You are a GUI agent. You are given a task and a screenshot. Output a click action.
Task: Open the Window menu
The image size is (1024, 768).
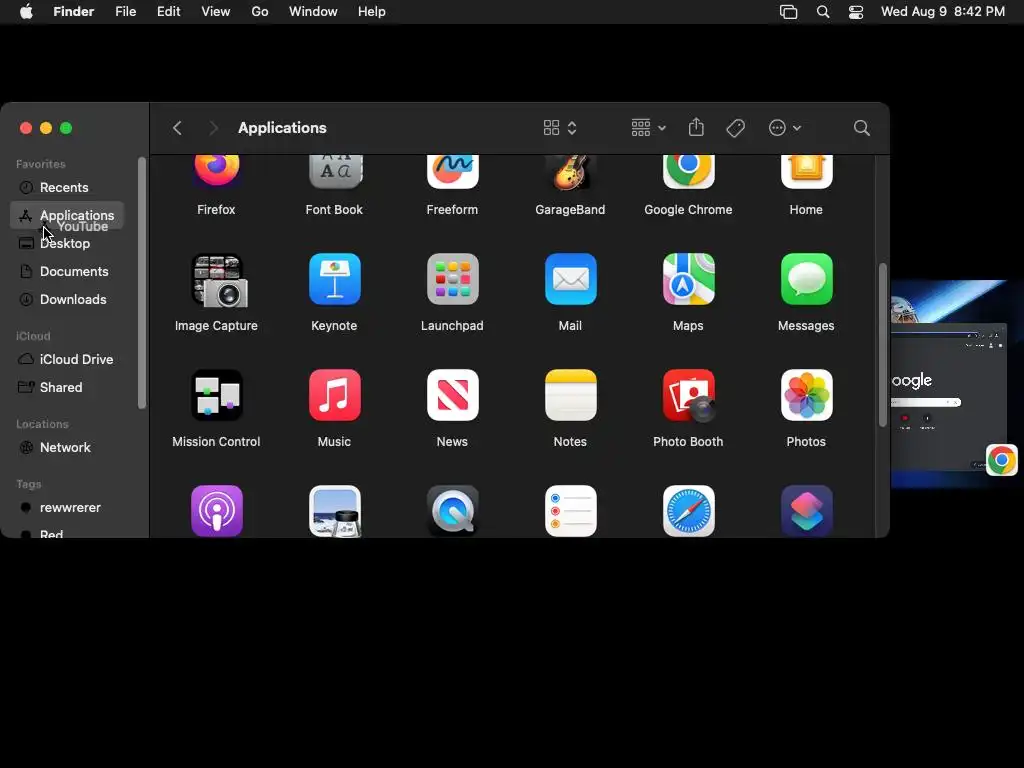tap(313, 12)
